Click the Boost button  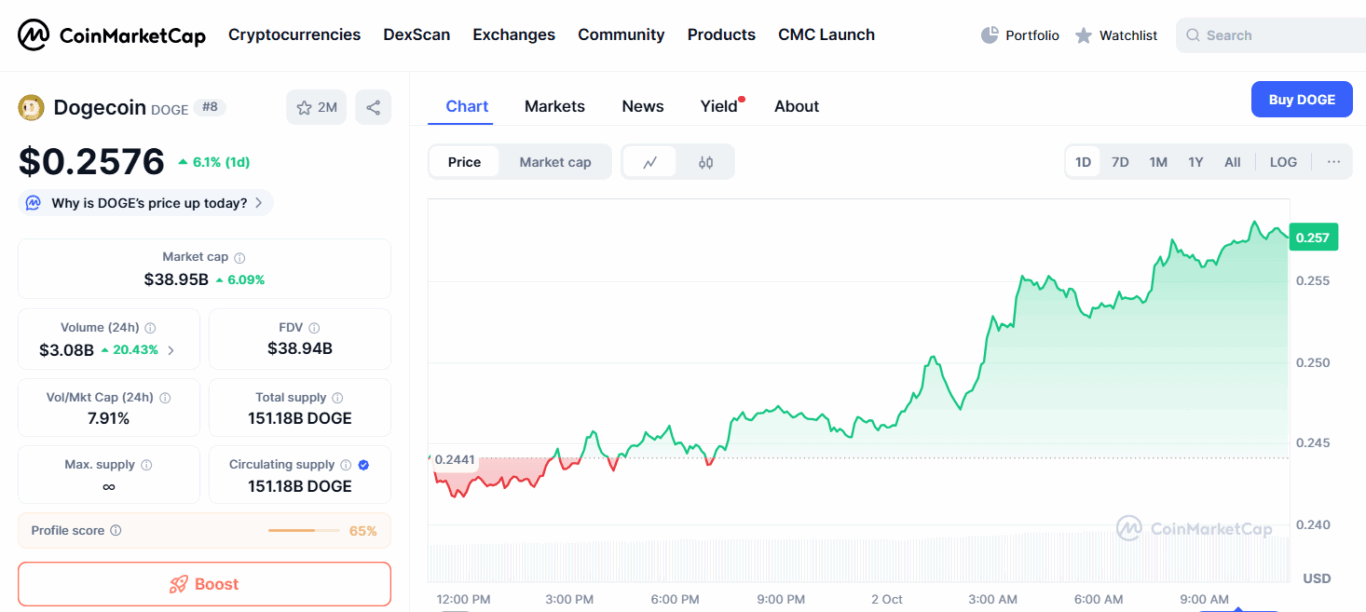[204, 584]
